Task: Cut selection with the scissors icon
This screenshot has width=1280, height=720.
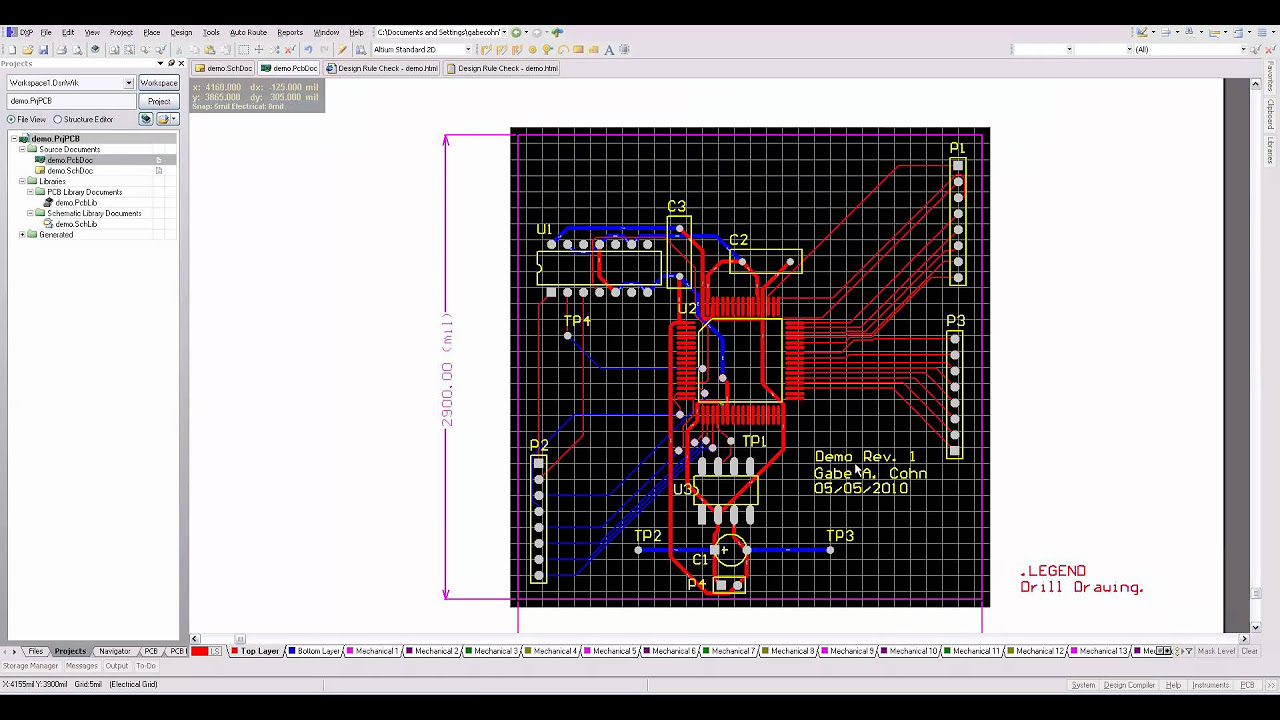Action: point(179,49)
